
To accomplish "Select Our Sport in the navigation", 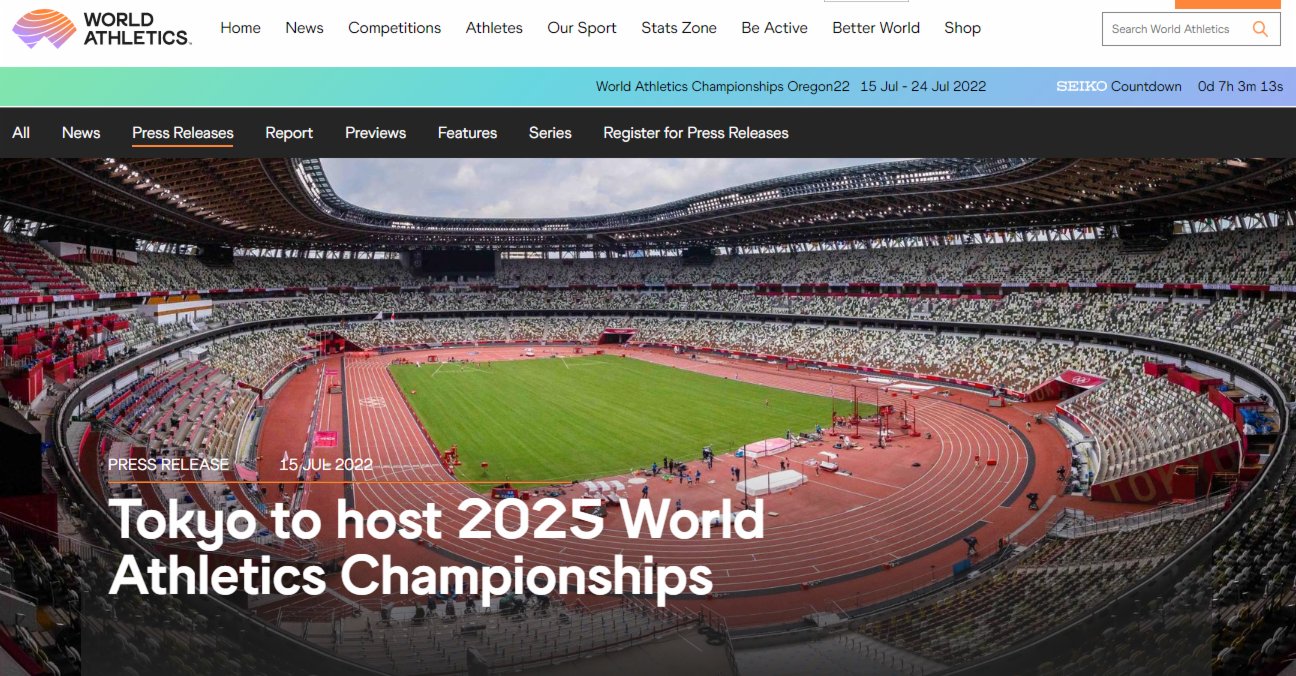I will pyautogui.click(x=582, y=28).
